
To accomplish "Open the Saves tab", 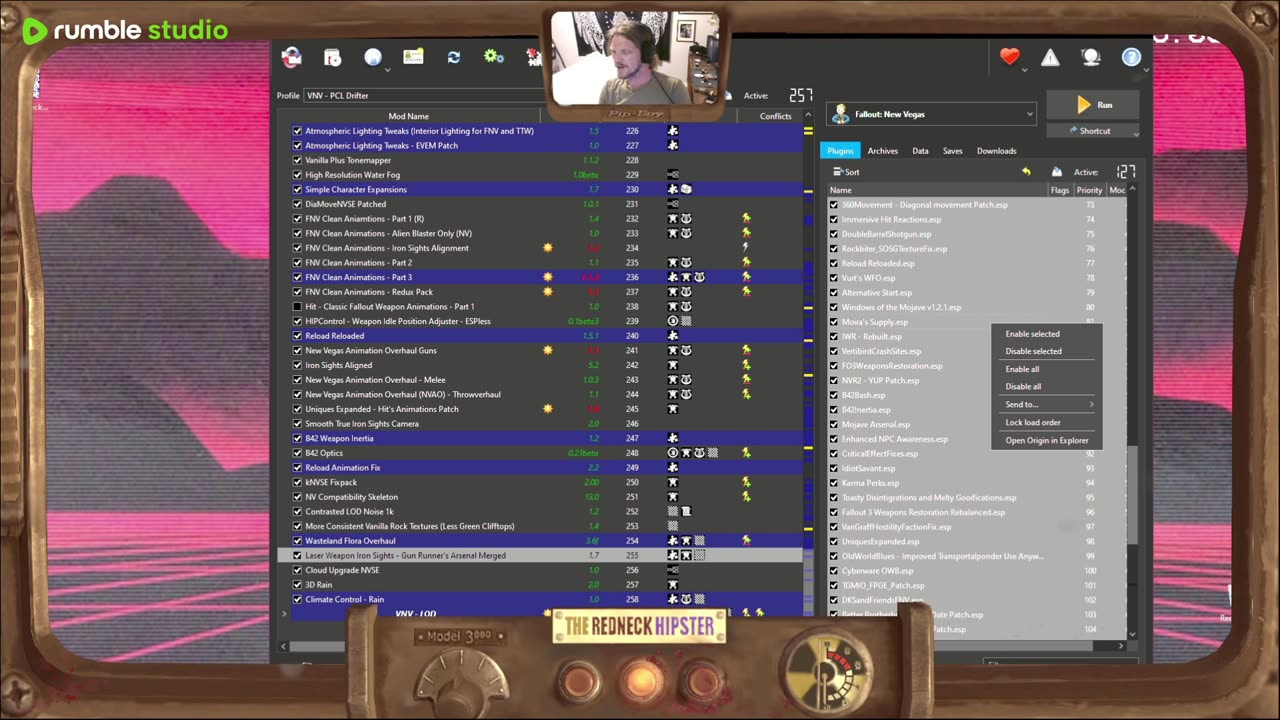I will coord(952,151).
